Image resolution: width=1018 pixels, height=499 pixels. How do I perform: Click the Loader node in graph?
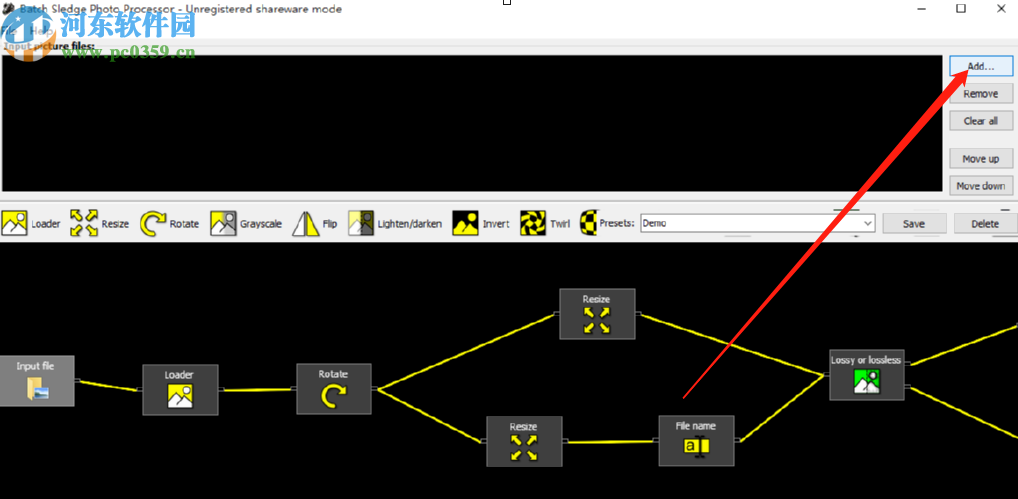180,389
